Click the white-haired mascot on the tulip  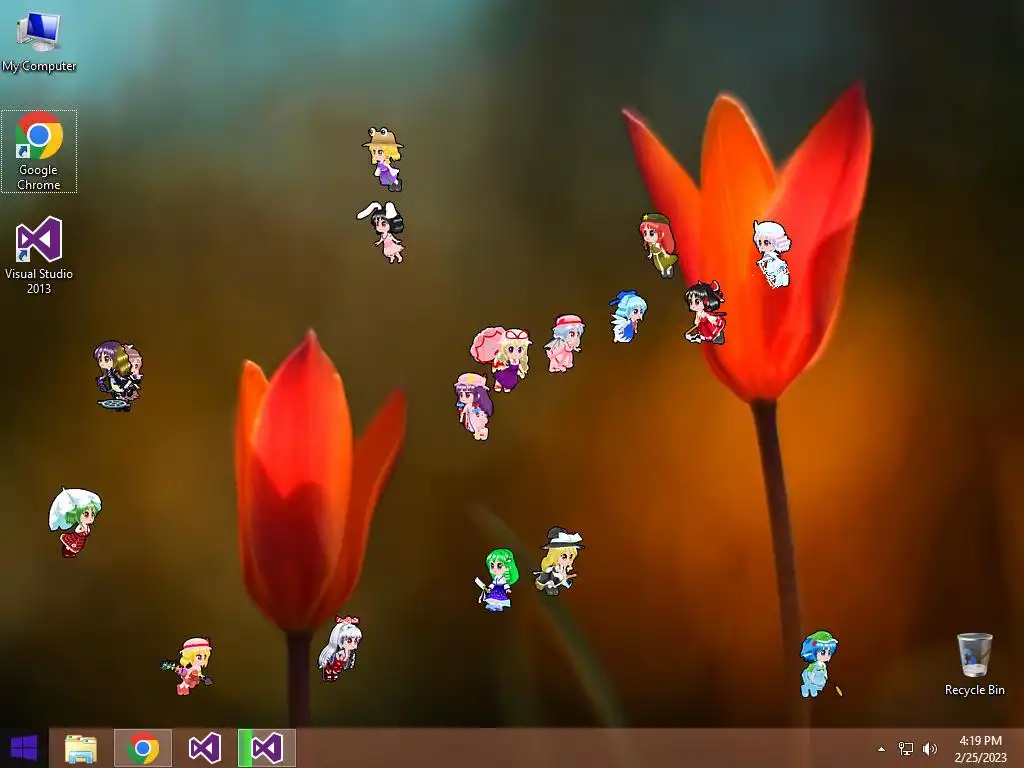[772, 254]
